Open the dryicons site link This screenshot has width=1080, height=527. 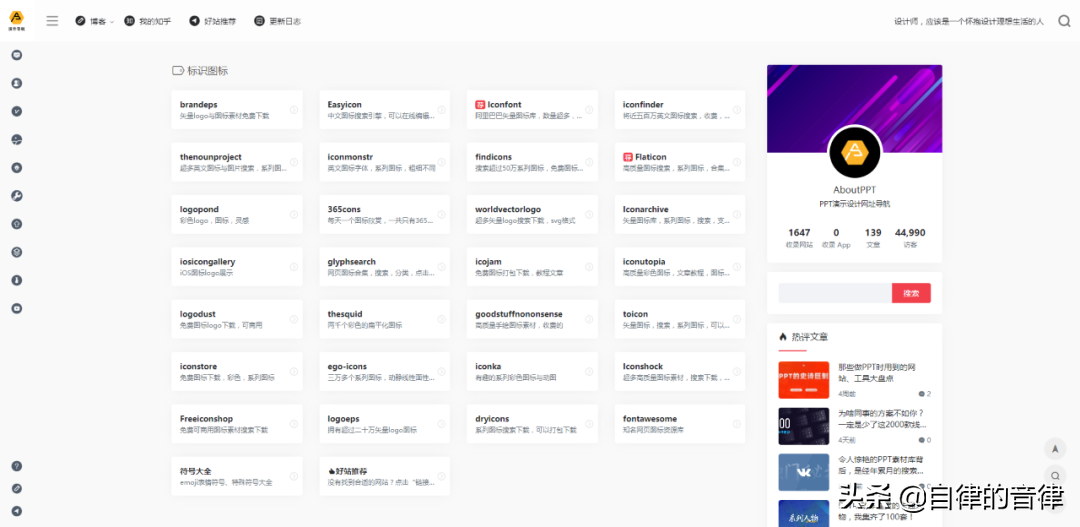tap(532, 424)
